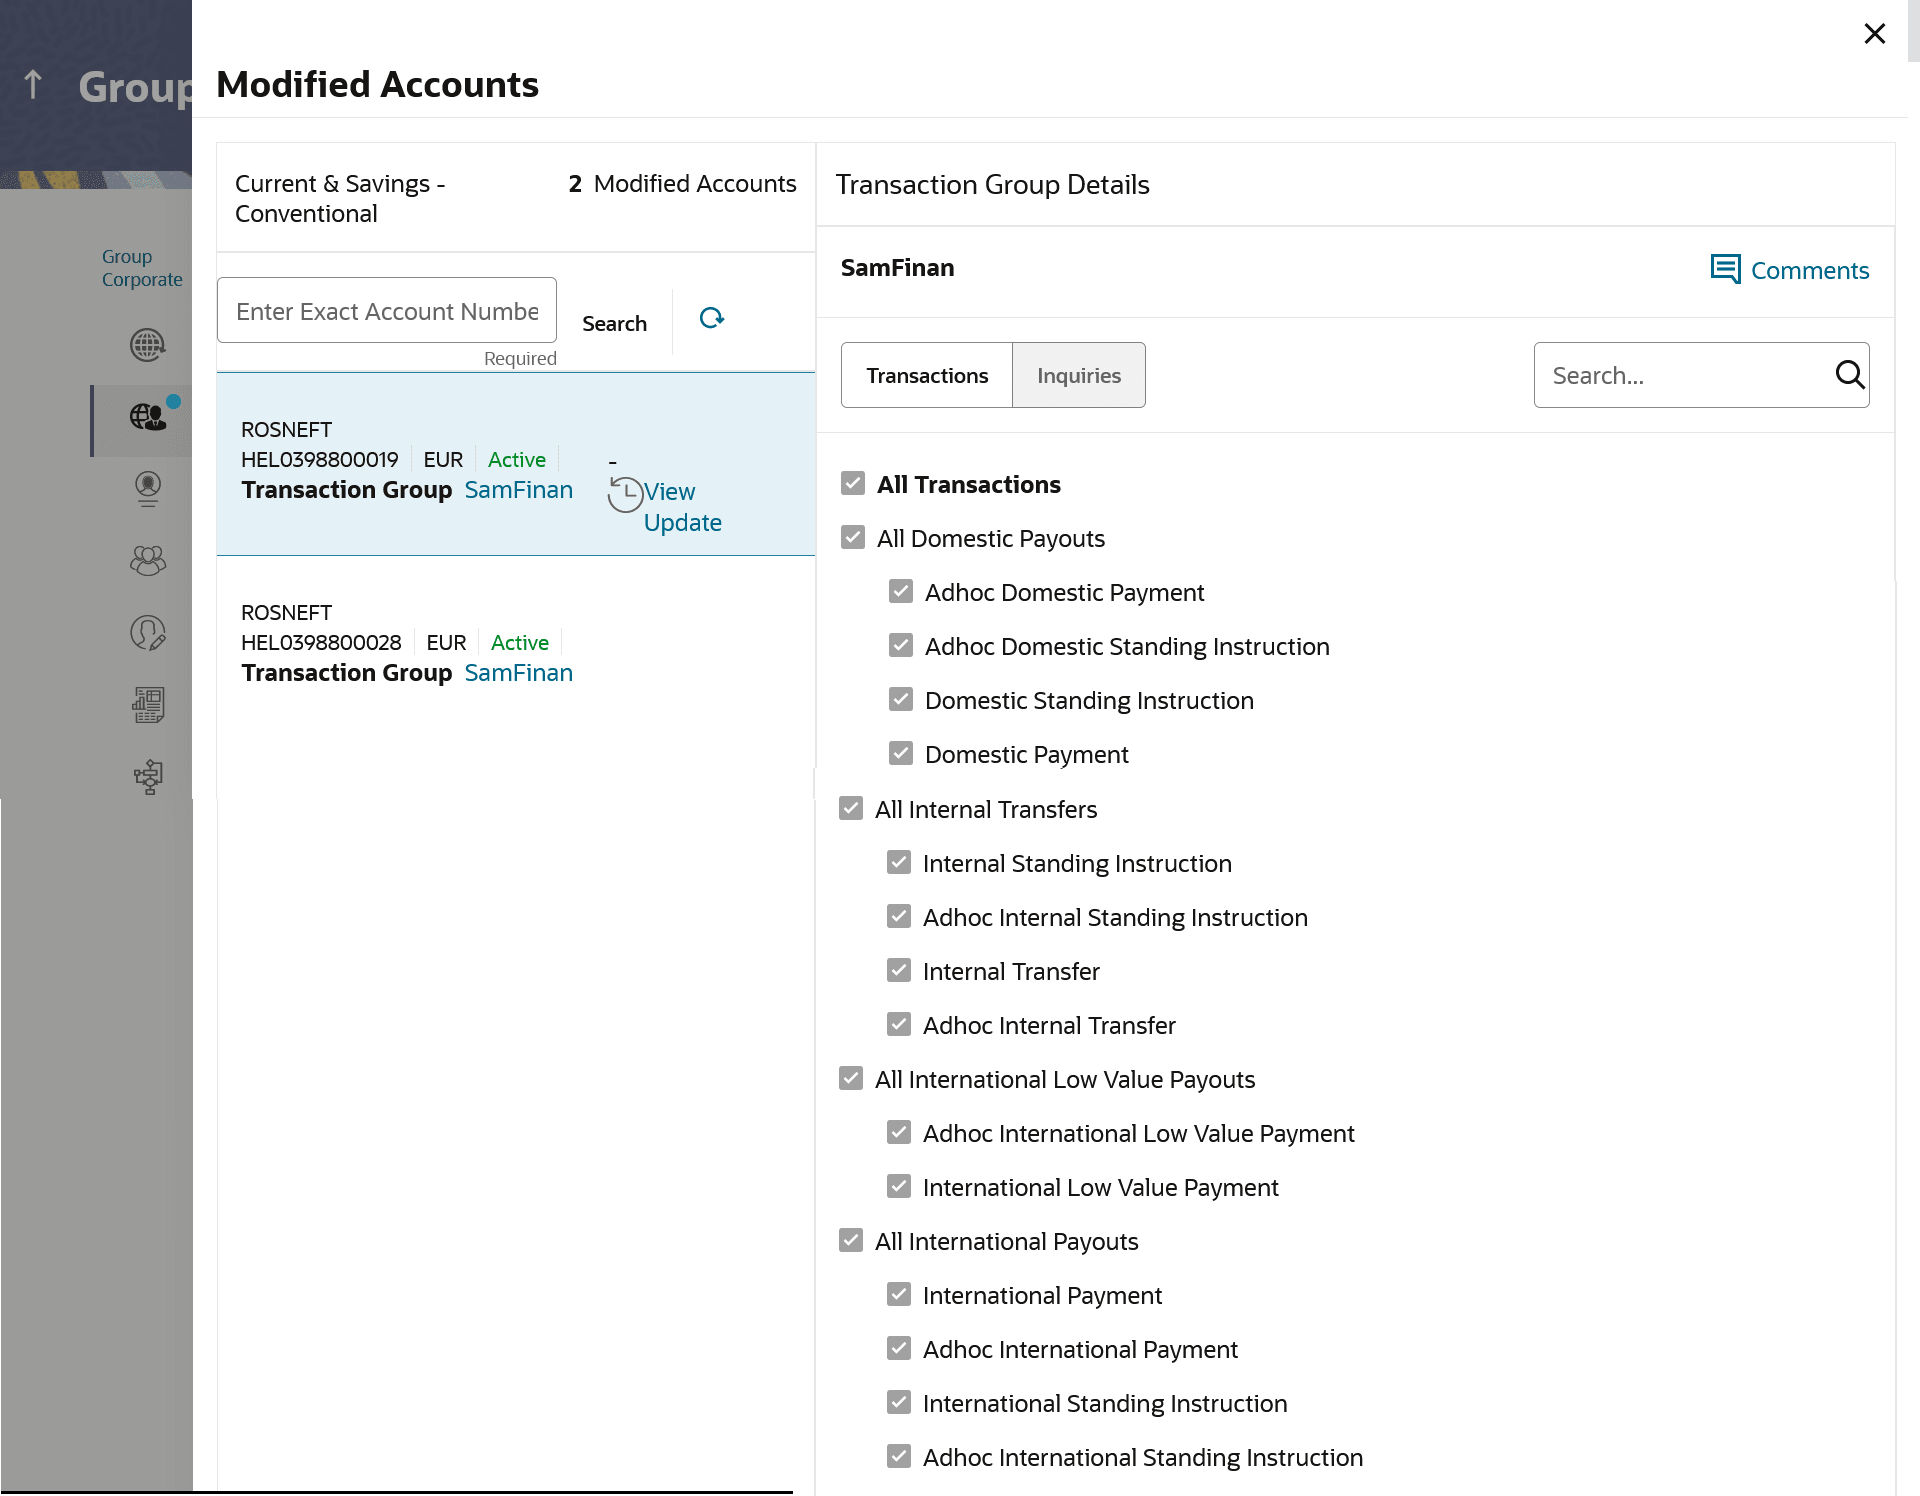Click the reports document icon in sidebar
The width and height of the screenshot is (1920, 1496).
tap(147, 705)
